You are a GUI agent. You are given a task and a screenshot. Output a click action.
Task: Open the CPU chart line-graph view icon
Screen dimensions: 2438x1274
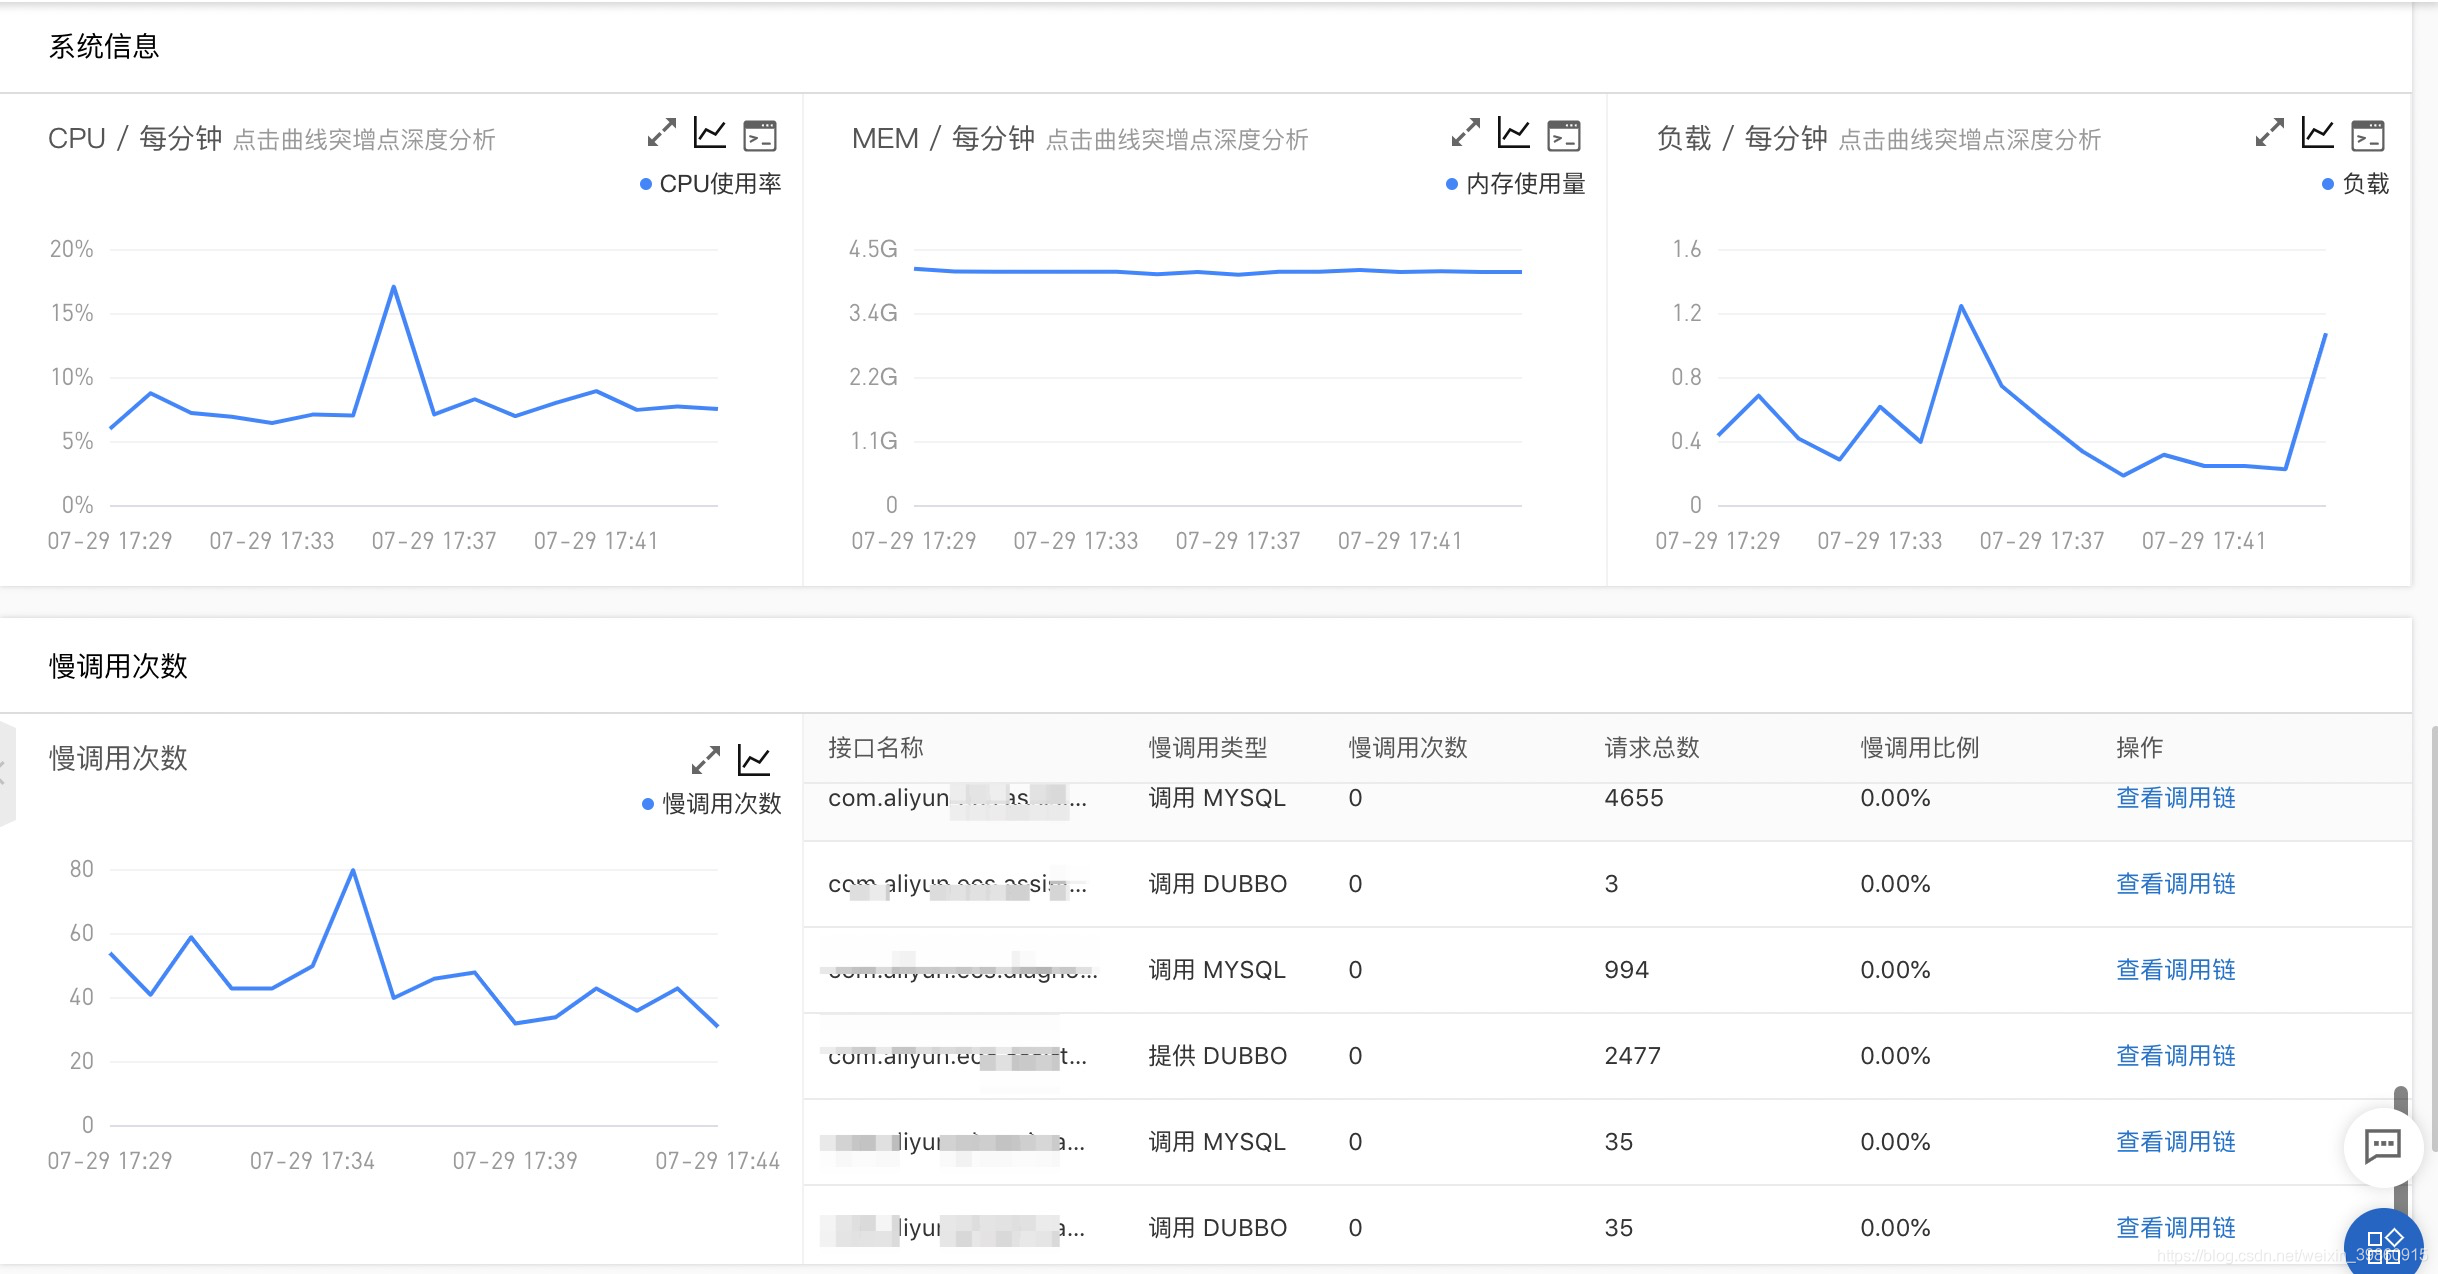coord(710,133)
